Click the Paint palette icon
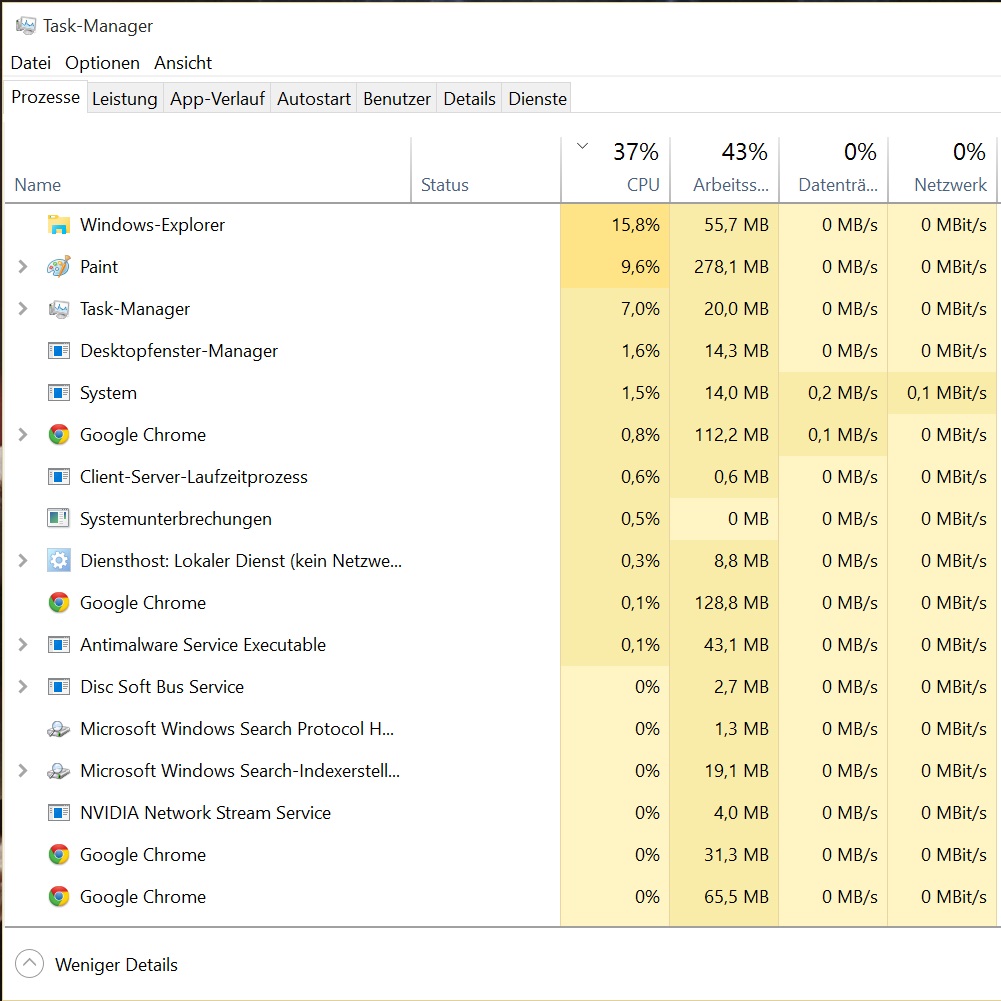1001x1001 pixels. pos(59,267)
